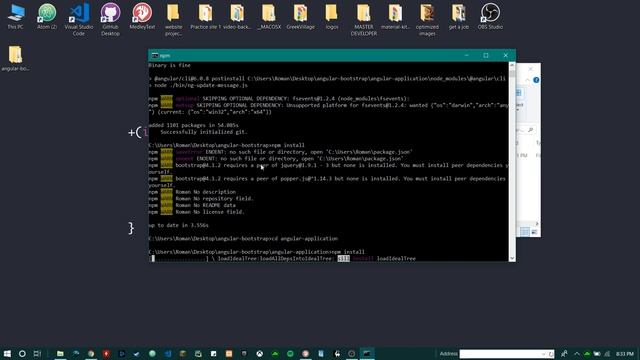
Task: Switch to the npm terminal taskbar button
Action: point(367,353)
